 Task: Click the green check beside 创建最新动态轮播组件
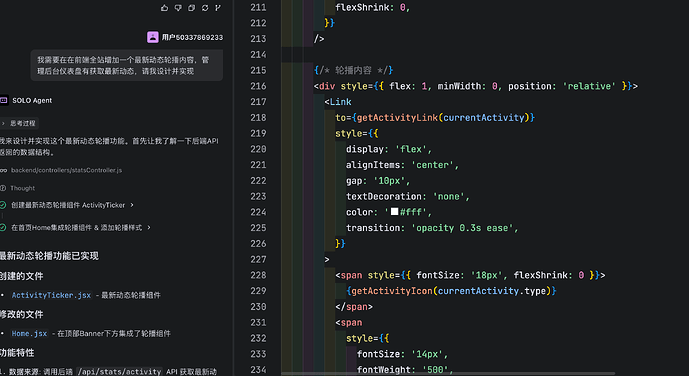click(3, 205)
